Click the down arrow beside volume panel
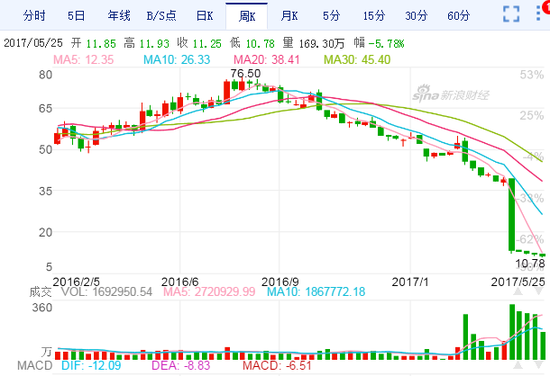The width and height of the screenshot is (550, 376). click(539, 291)
